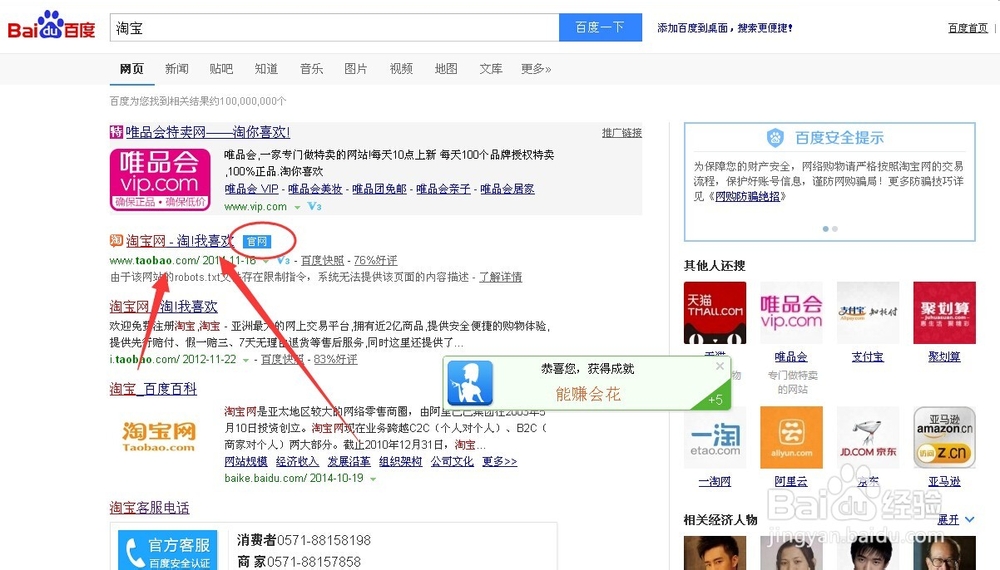Click V3 credibility icon beside www.vip.com
Image resolution: width=1000 pixels, height=570 pixels.
click(314, 207)
